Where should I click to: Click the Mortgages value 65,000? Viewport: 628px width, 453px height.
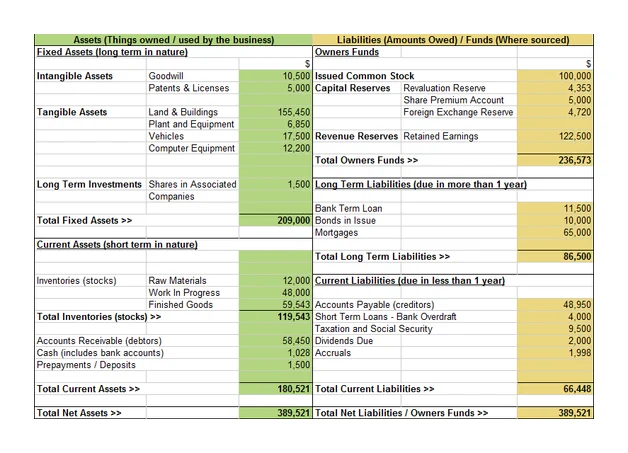577,233
